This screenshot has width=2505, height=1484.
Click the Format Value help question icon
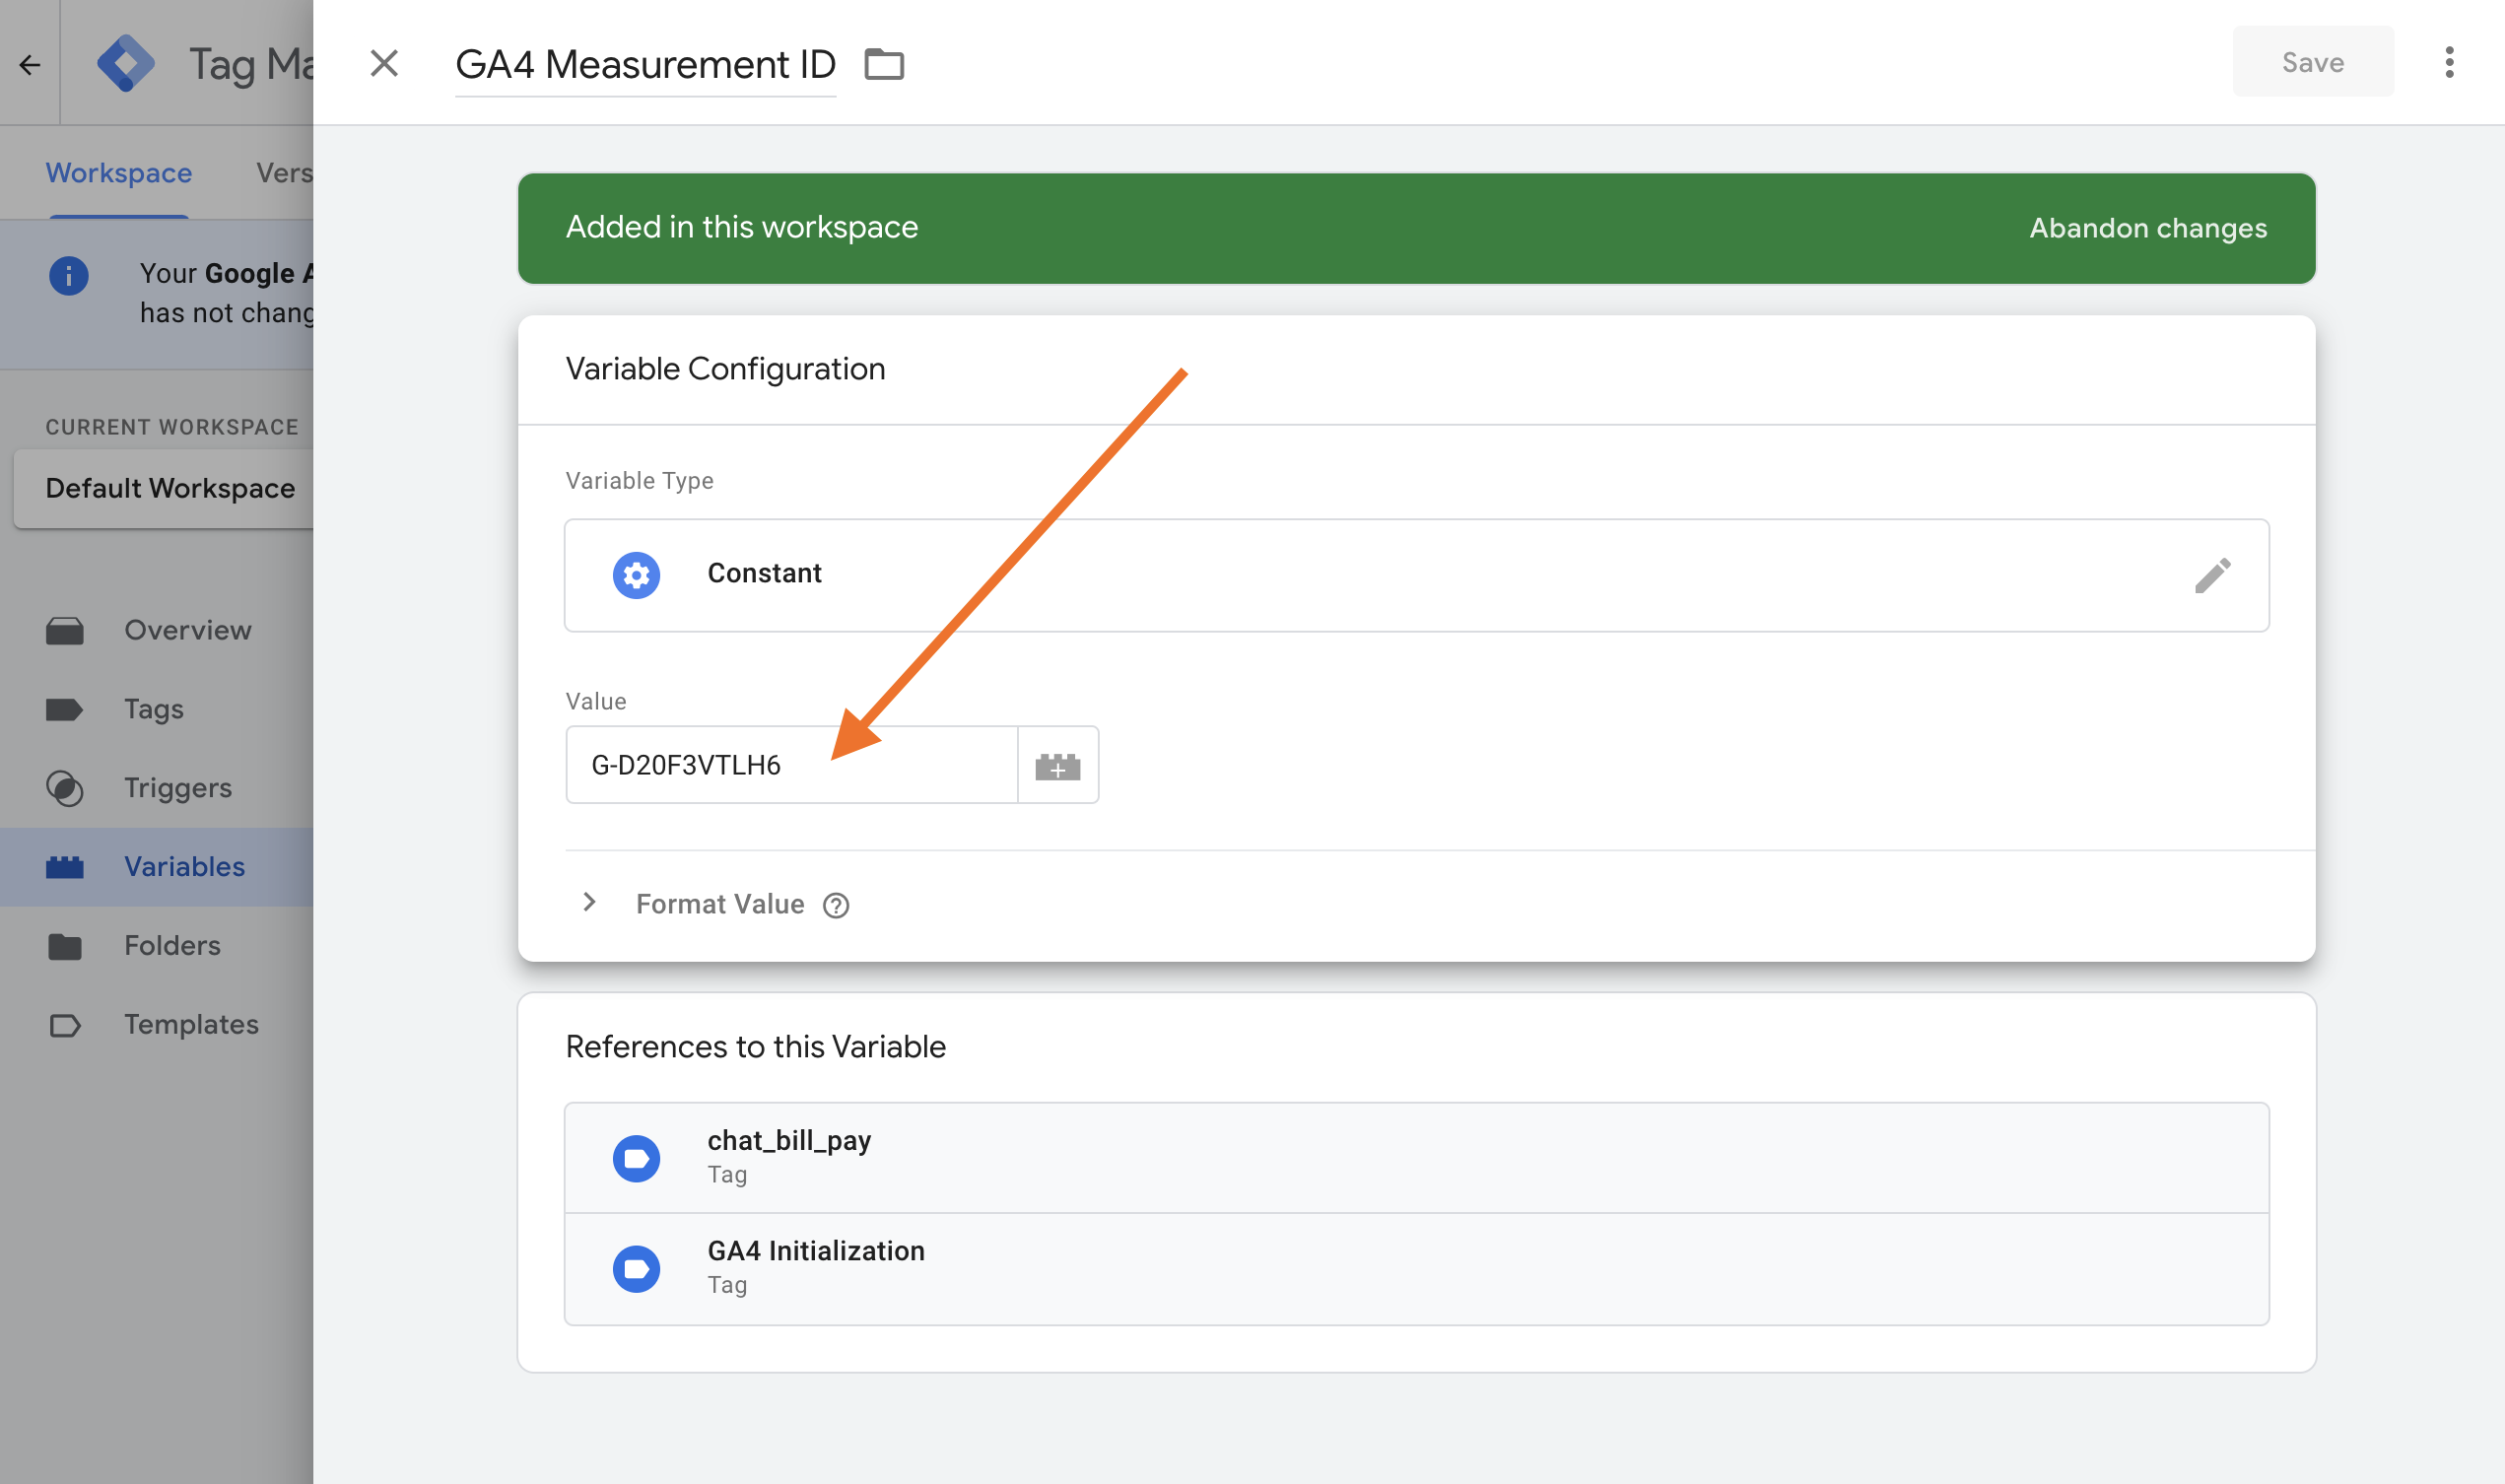(836, 905)
